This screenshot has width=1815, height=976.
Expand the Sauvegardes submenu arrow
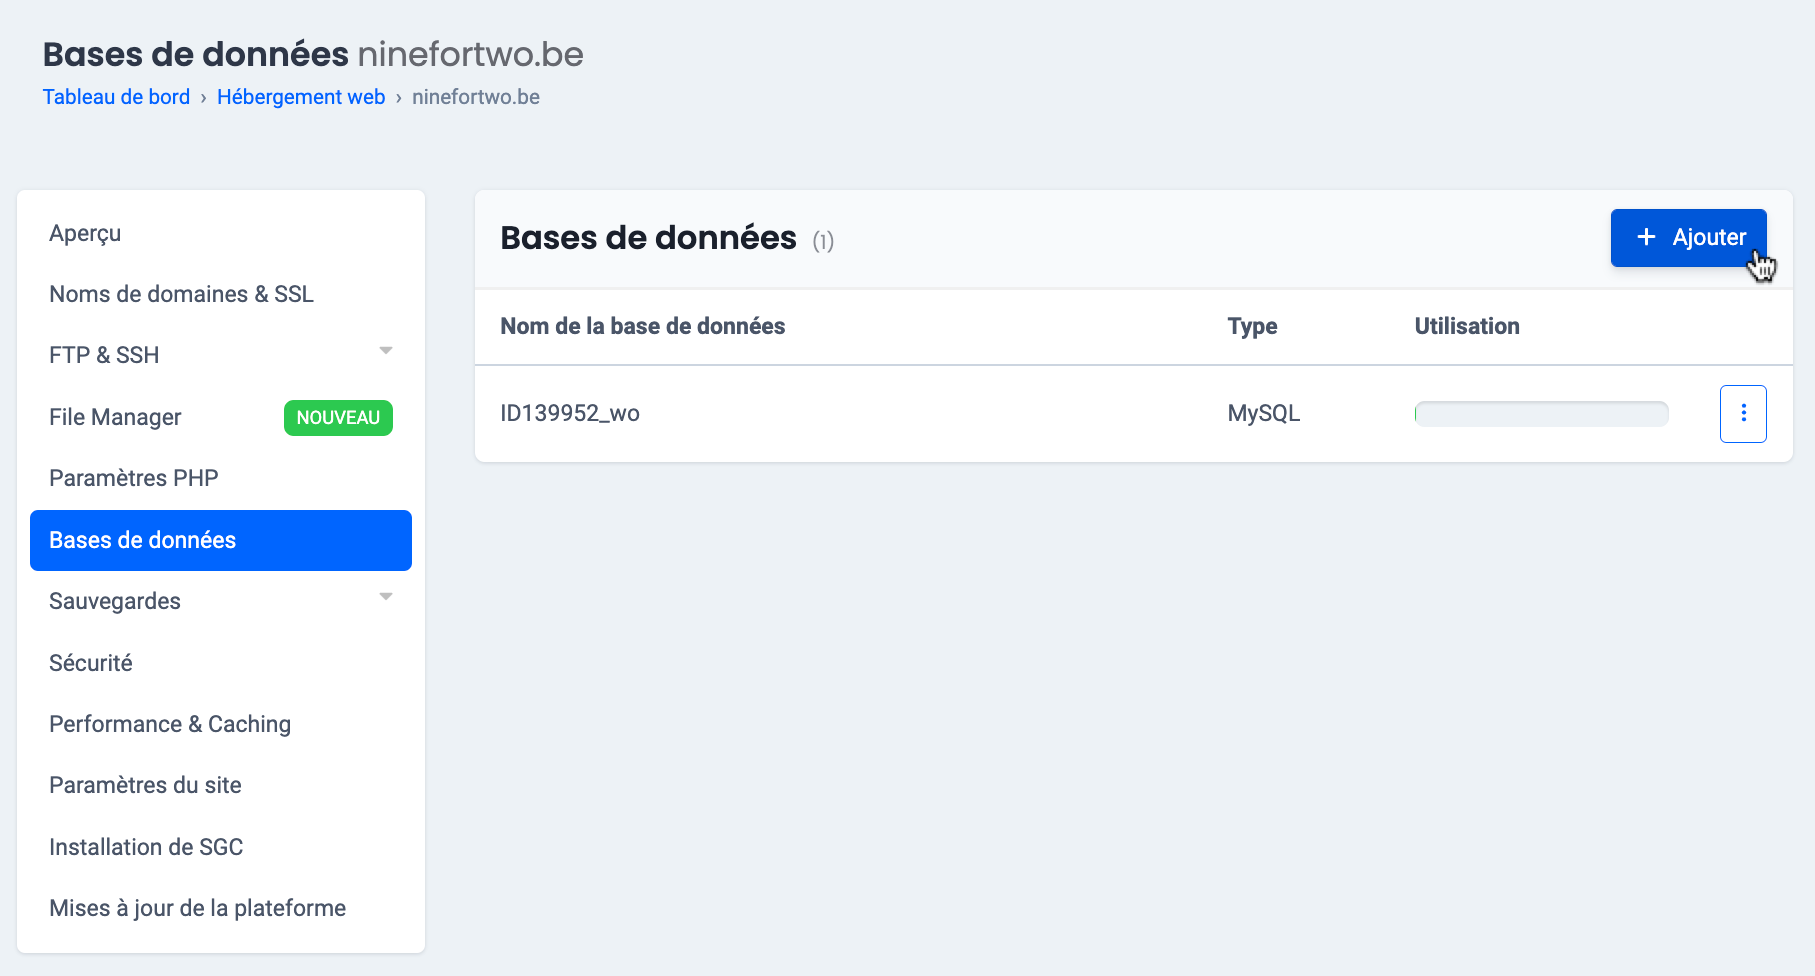coord(385,597)
